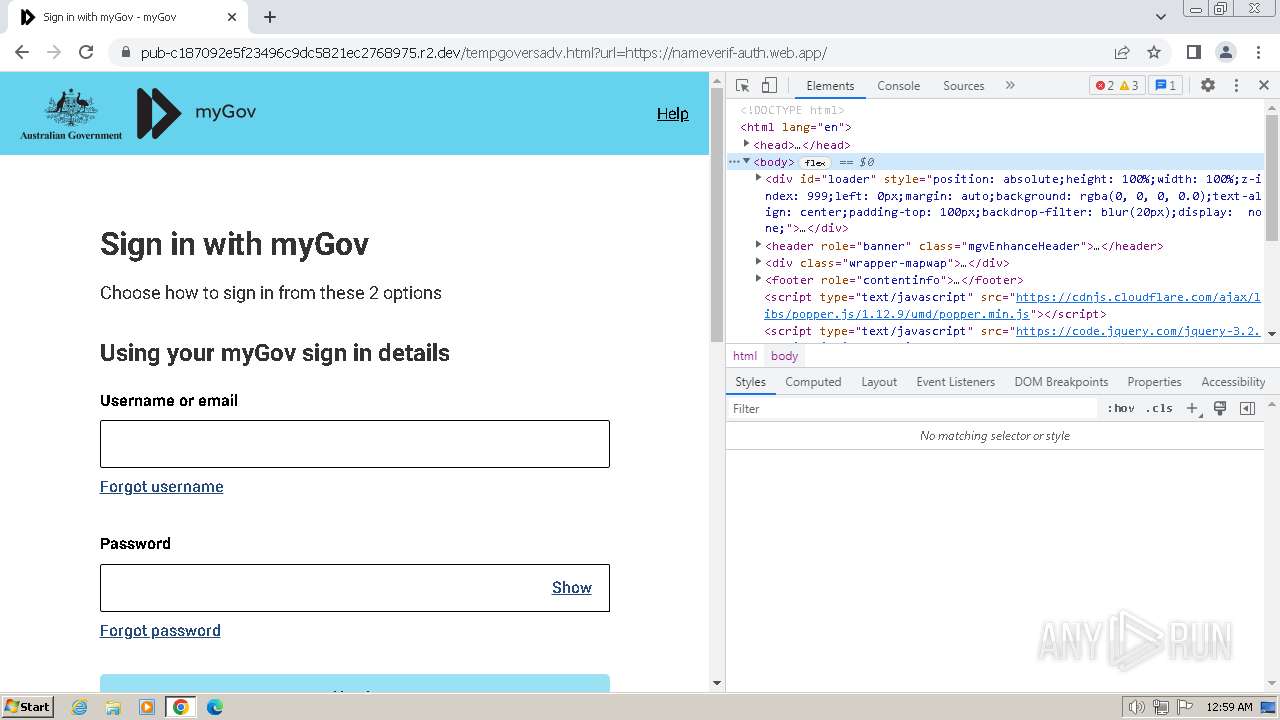The height and width of the screenshot is (720, 1280).
Task: Go forward in browser history
Action: [54, 52]
